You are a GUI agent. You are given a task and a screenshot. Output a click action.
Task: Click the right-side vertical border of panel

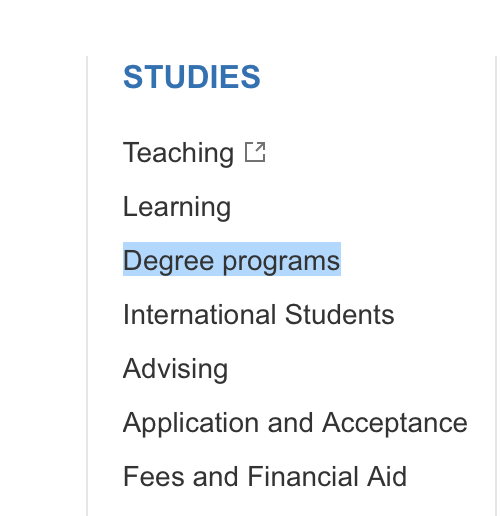tap(496, 286)
